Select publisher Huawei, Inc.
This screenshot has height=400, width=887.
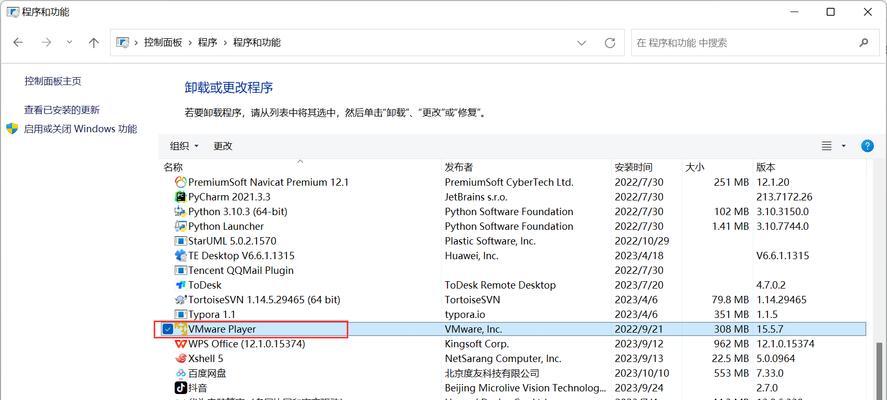pyautogui.click(x=472, y=256)
